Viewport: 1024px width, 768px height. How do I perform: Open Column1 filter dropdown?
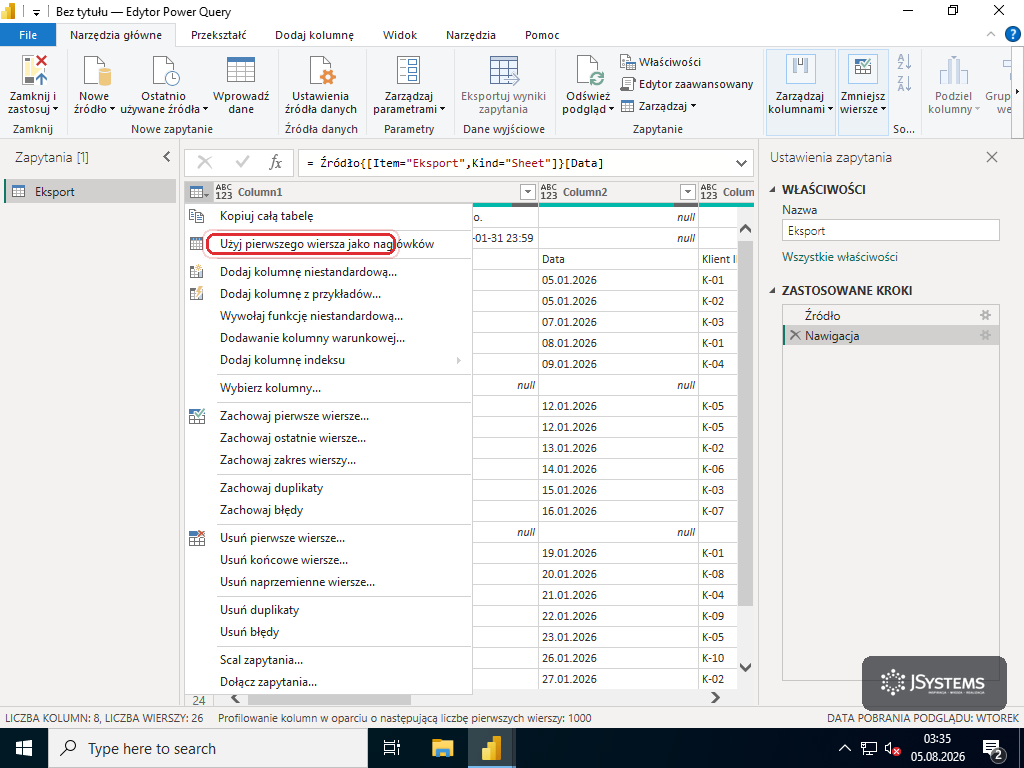tap(528, 192)
